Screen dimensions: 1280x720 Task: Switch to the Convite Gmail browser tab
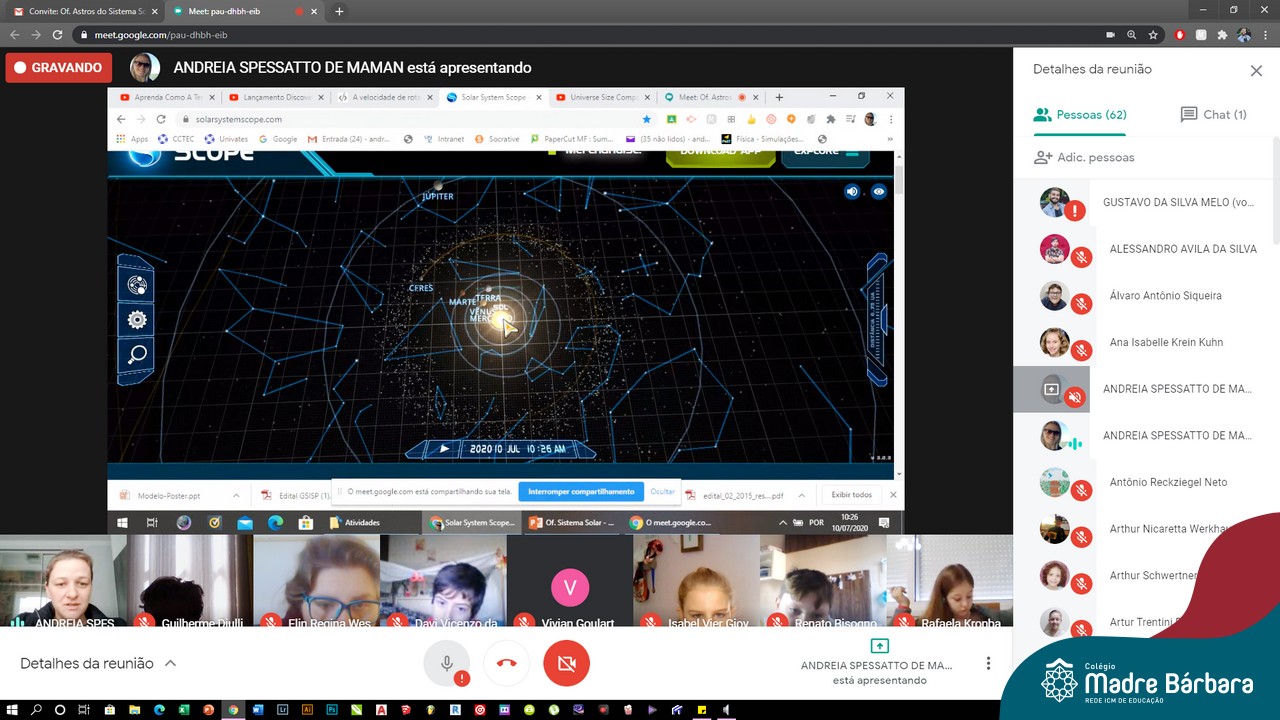[85, 11]
